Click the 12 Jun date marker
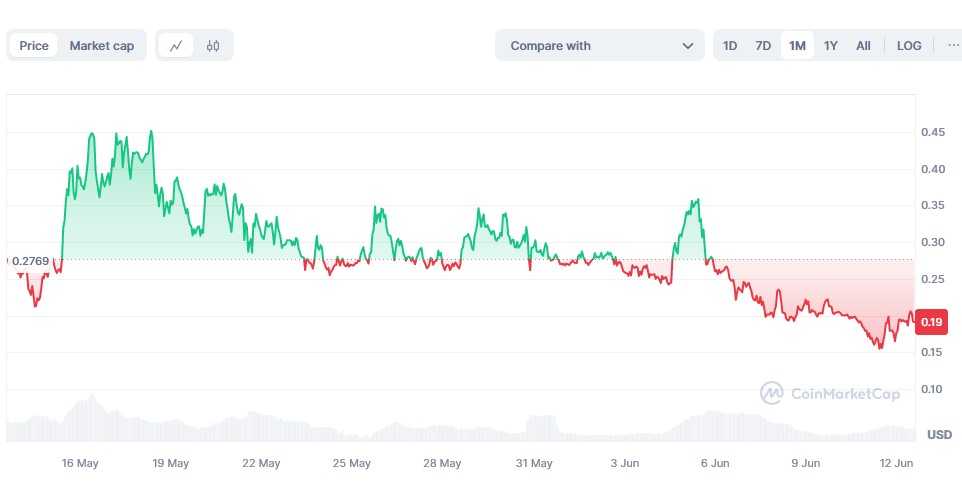Image resolution: width=962 pixels, height=488 pixels. [x=896, y=463]
